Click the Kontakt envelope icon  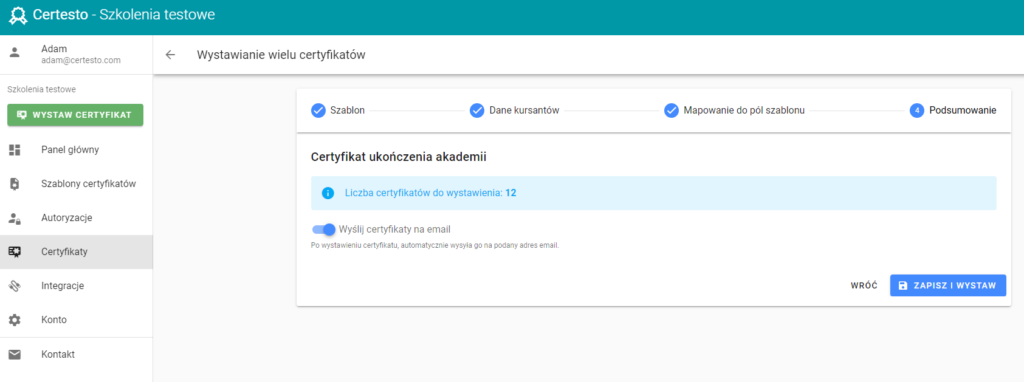14,355
